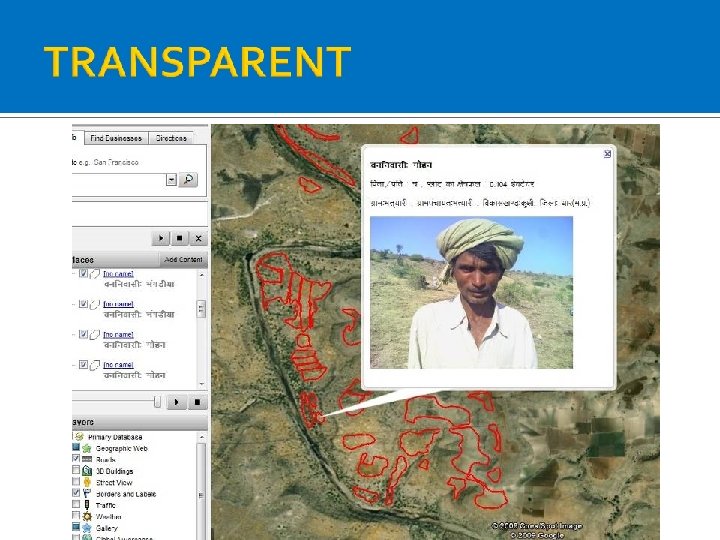Click the Roads layer icon
Viewport: 720px width, 540px height.
(x=87, y=459)
